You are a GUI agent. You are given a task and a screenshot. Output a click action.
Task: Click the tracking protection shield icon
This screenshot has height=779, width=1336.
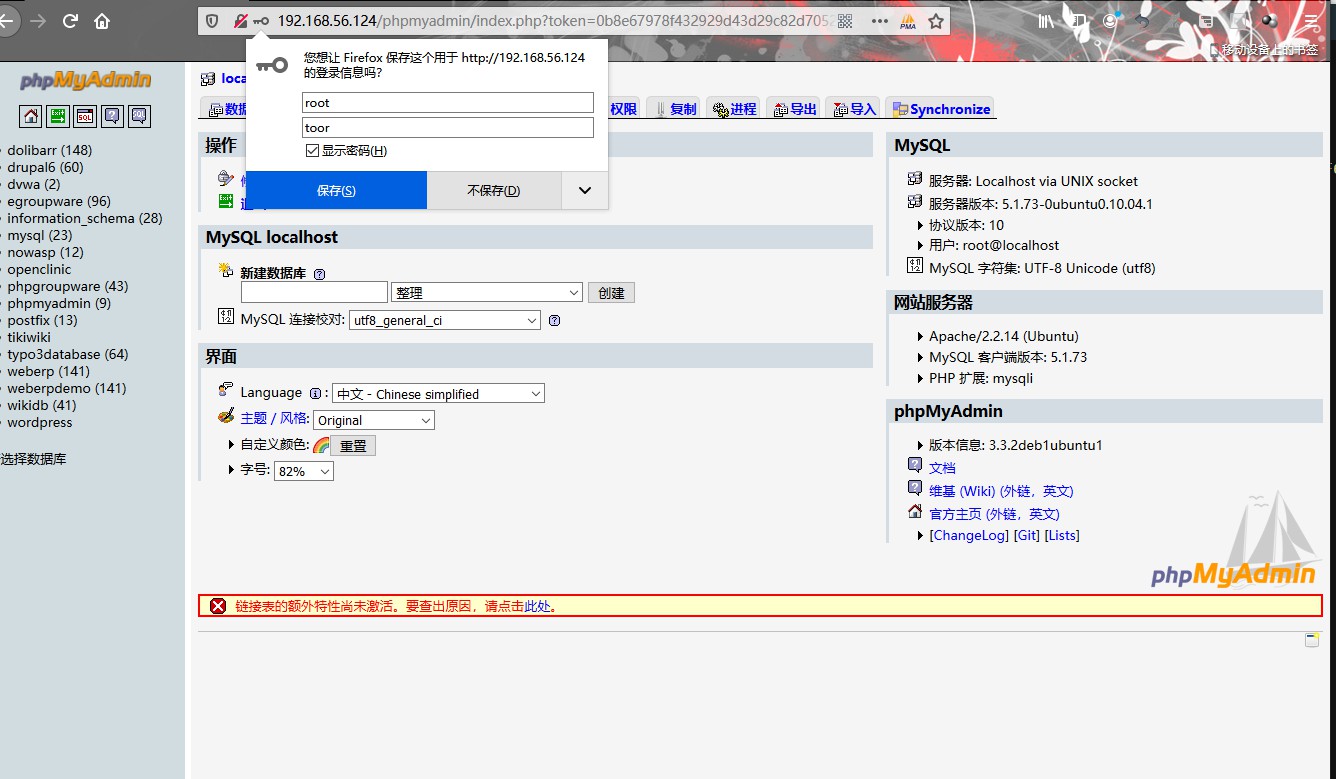pos(212,21)
